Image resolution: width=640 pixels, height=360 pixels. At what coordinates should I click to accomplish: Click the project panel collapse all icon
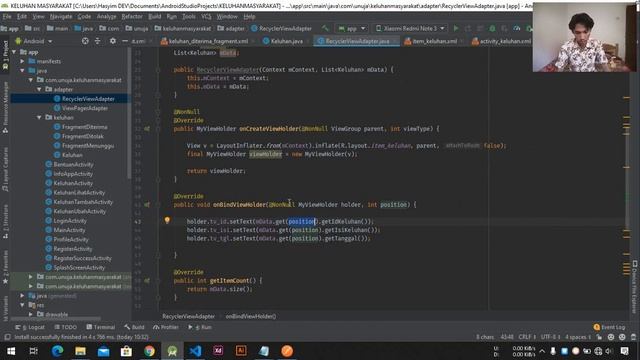click(x=98, y=41)
